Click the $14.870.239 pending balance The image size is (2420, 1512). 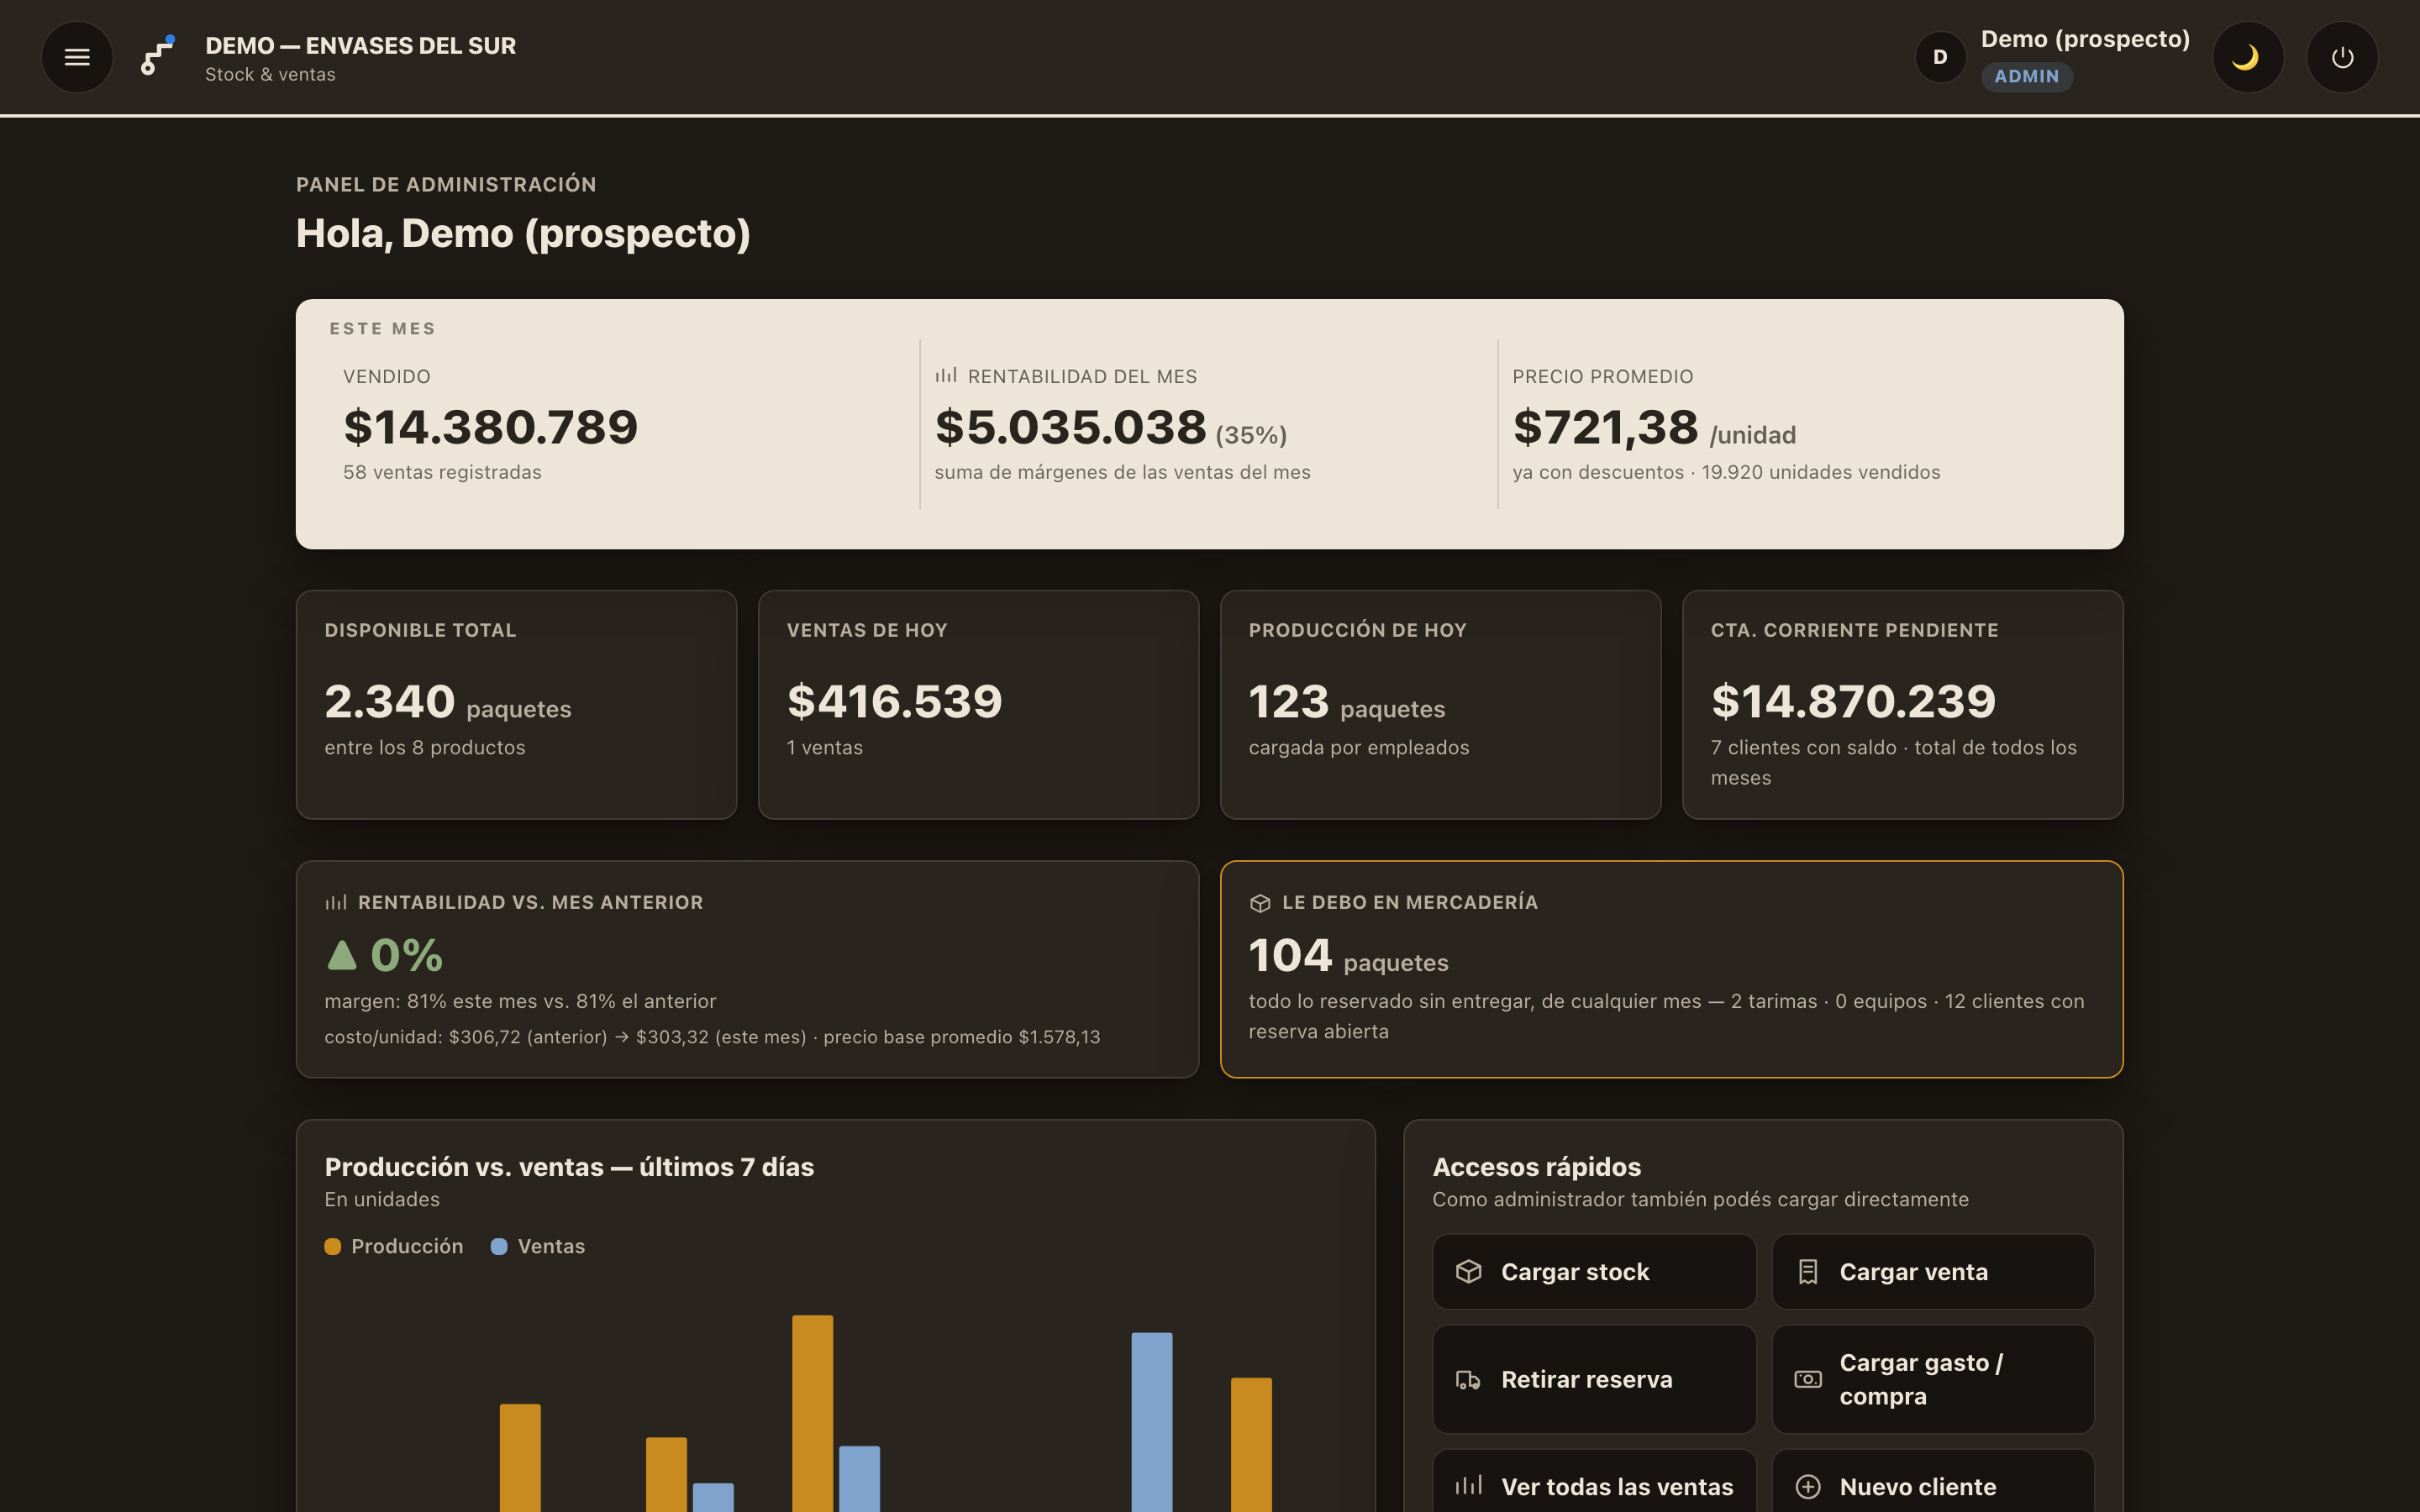pyautogui.click(x=1853, y=701)
